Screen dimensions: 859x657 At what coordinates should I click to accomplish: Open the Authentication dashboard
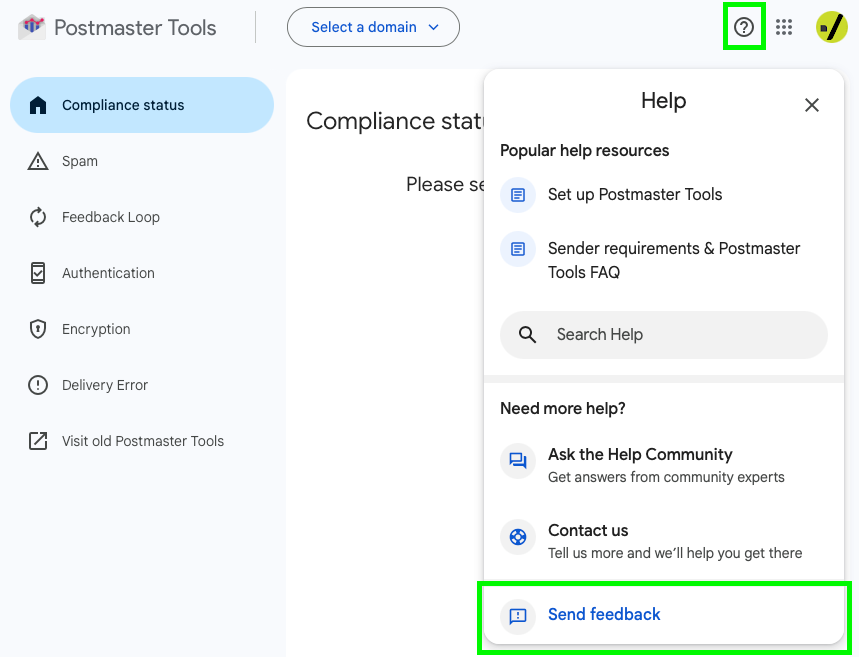click(x=108, y=273)
